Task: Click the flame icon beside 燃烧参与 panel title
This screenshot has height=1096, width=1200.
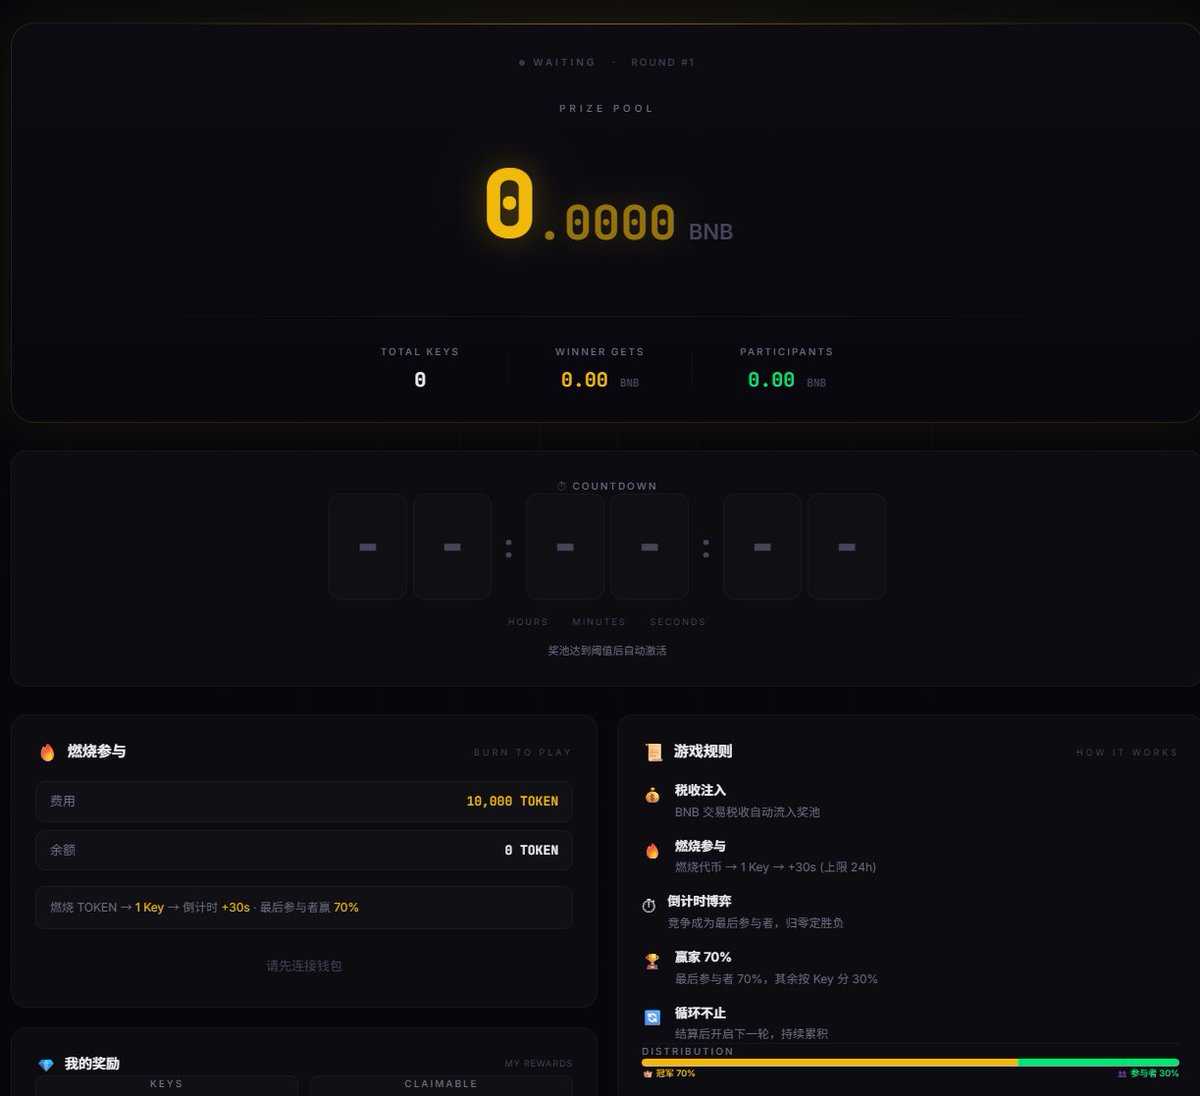Action: 47,752
